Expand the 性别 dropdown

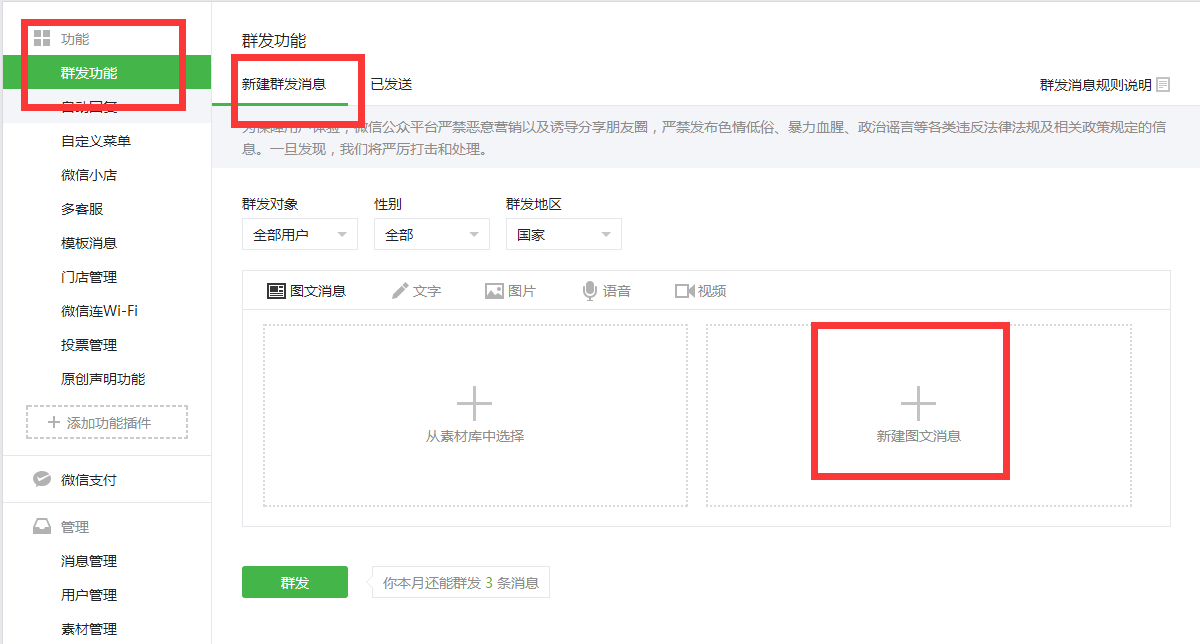431,235
